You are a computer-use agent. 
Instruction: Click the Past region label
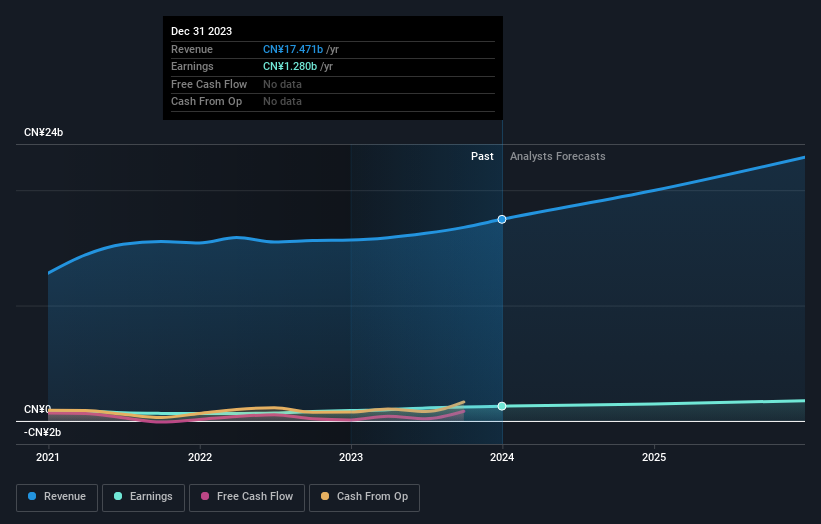click(482, 157)
